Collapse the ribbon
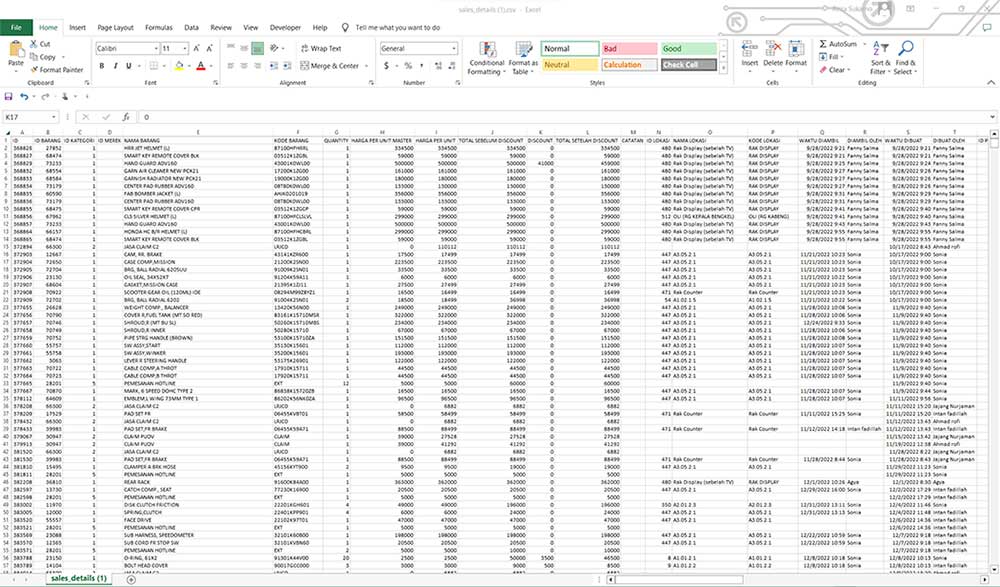The width and height of the screenshot is (1000, 587). click(990, 82)
